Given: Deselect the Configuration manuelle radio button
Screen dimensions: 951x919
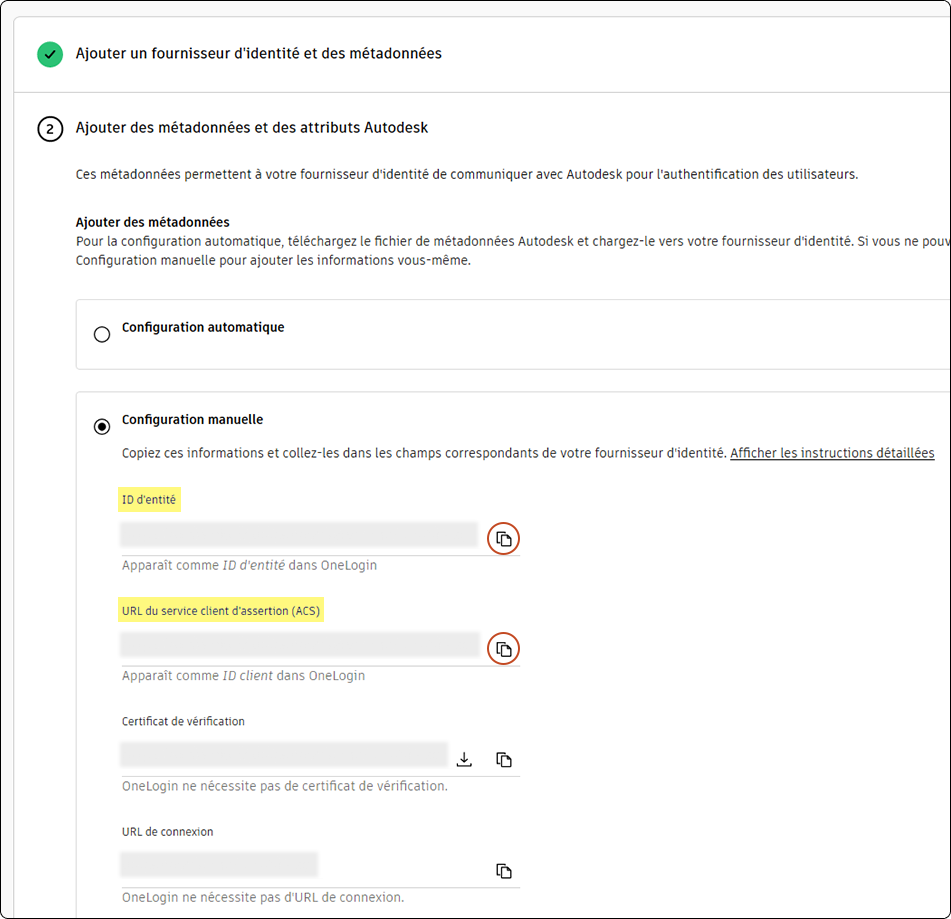Looking at the screenshot, I should (x=101, y=426).
